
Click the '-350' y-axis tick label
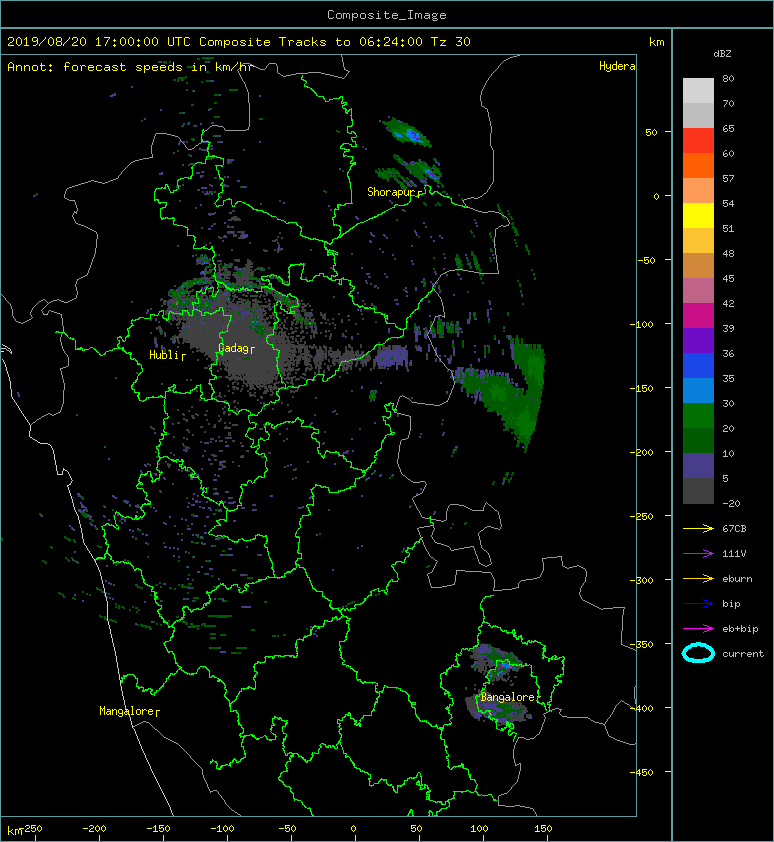point(641,644)
